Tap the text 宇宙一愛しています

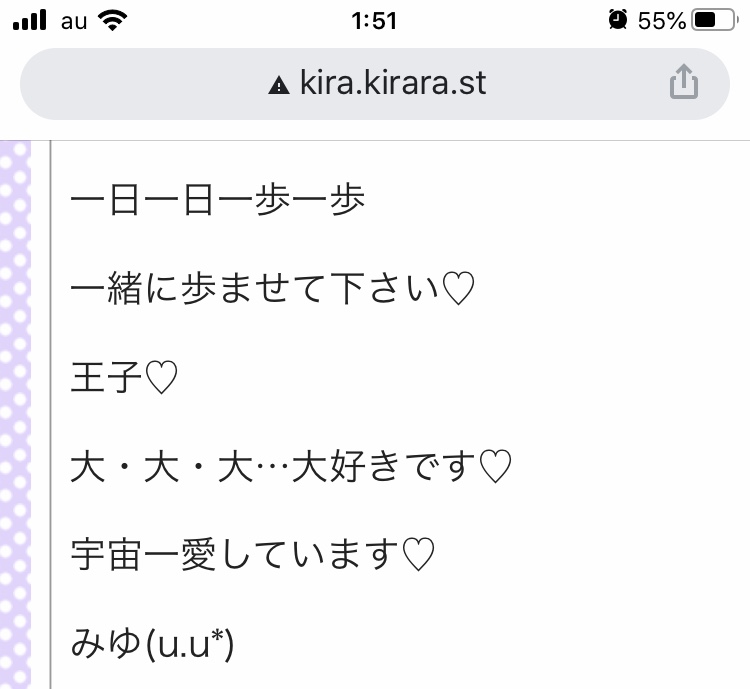[235, 554]
